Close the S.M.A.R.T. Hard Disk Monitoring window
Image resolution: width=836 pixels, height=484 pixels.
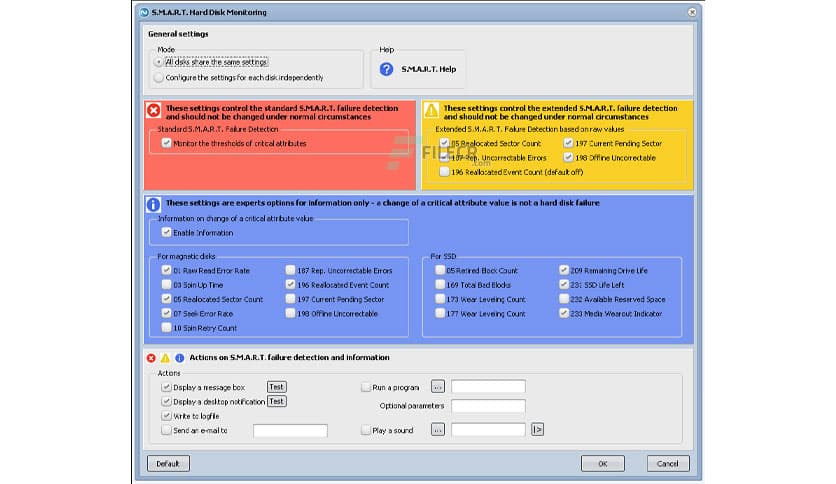coord(692,12)
